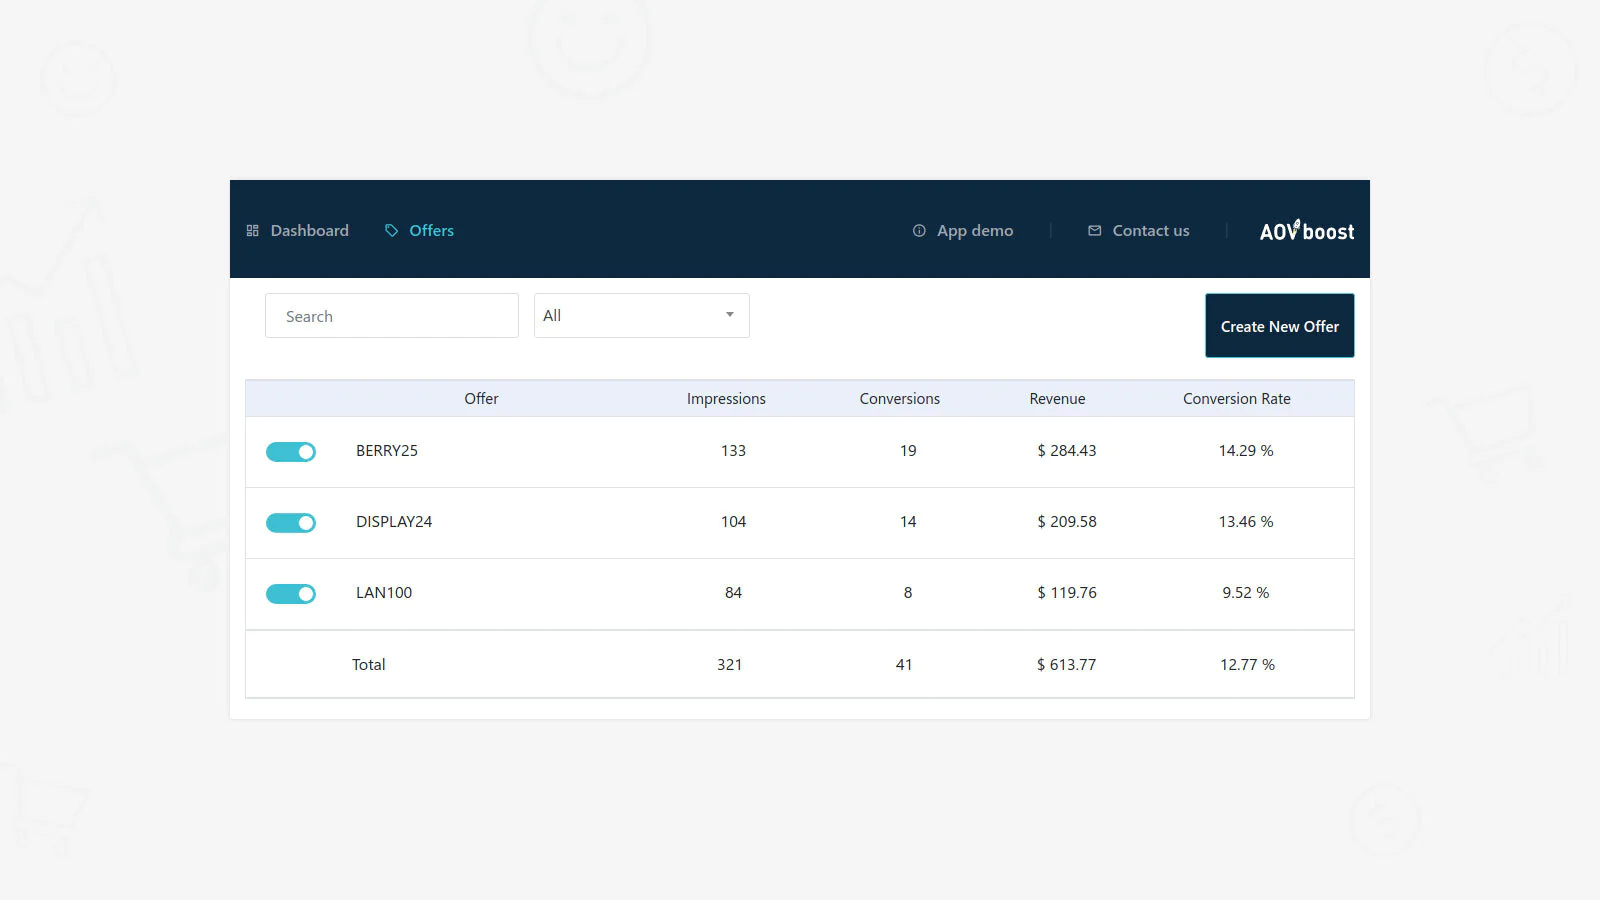This screenshot has width=1600, height=900.
Task: Select the $ 209.58 revenue cell
Action: [1067, 522]
